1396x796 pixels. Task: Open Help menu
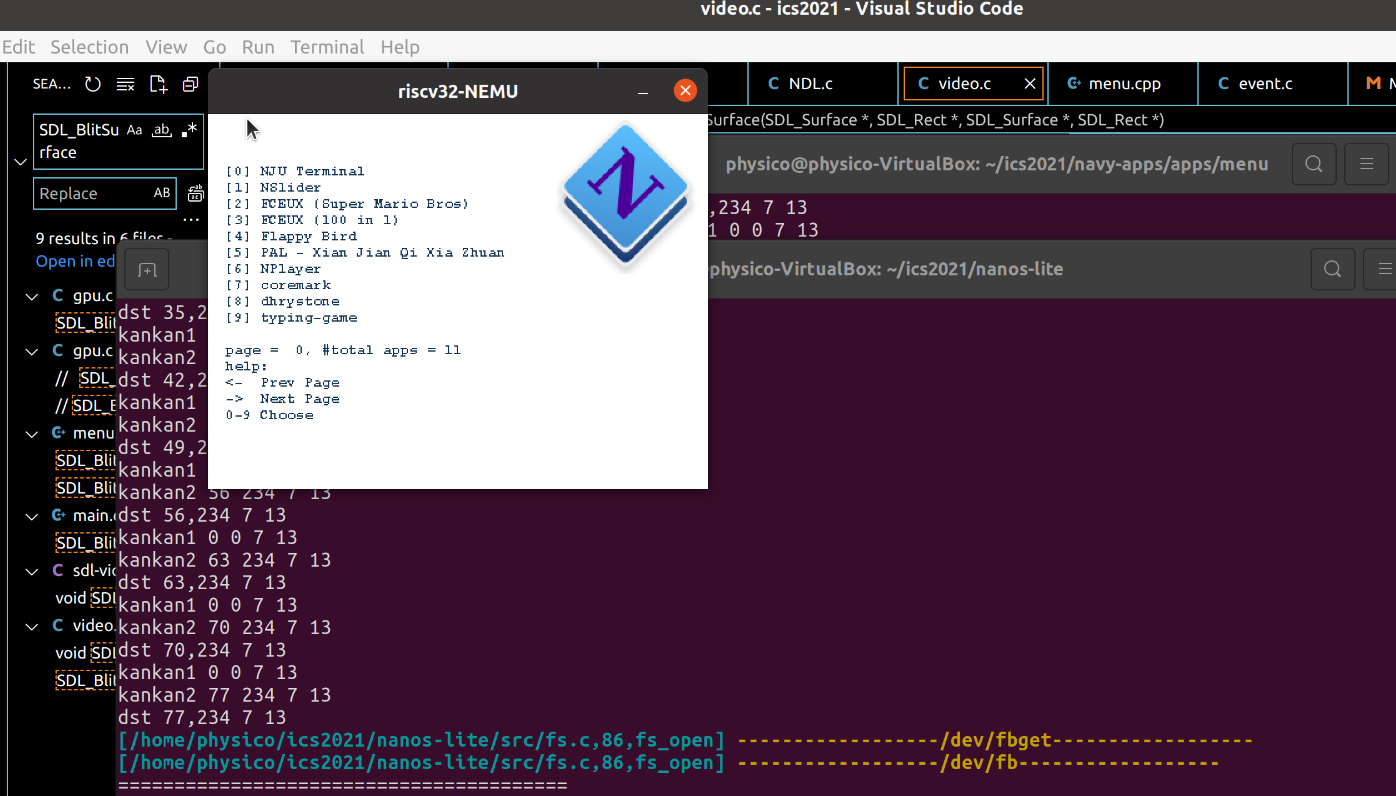[x=400, y=47]
